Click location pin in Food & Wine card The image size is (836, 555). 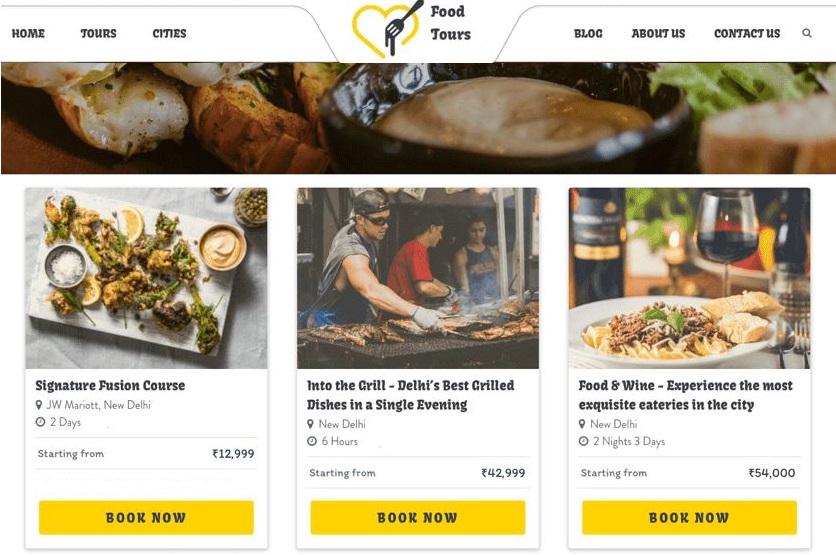pyautogui.click(x=583, y=424)
